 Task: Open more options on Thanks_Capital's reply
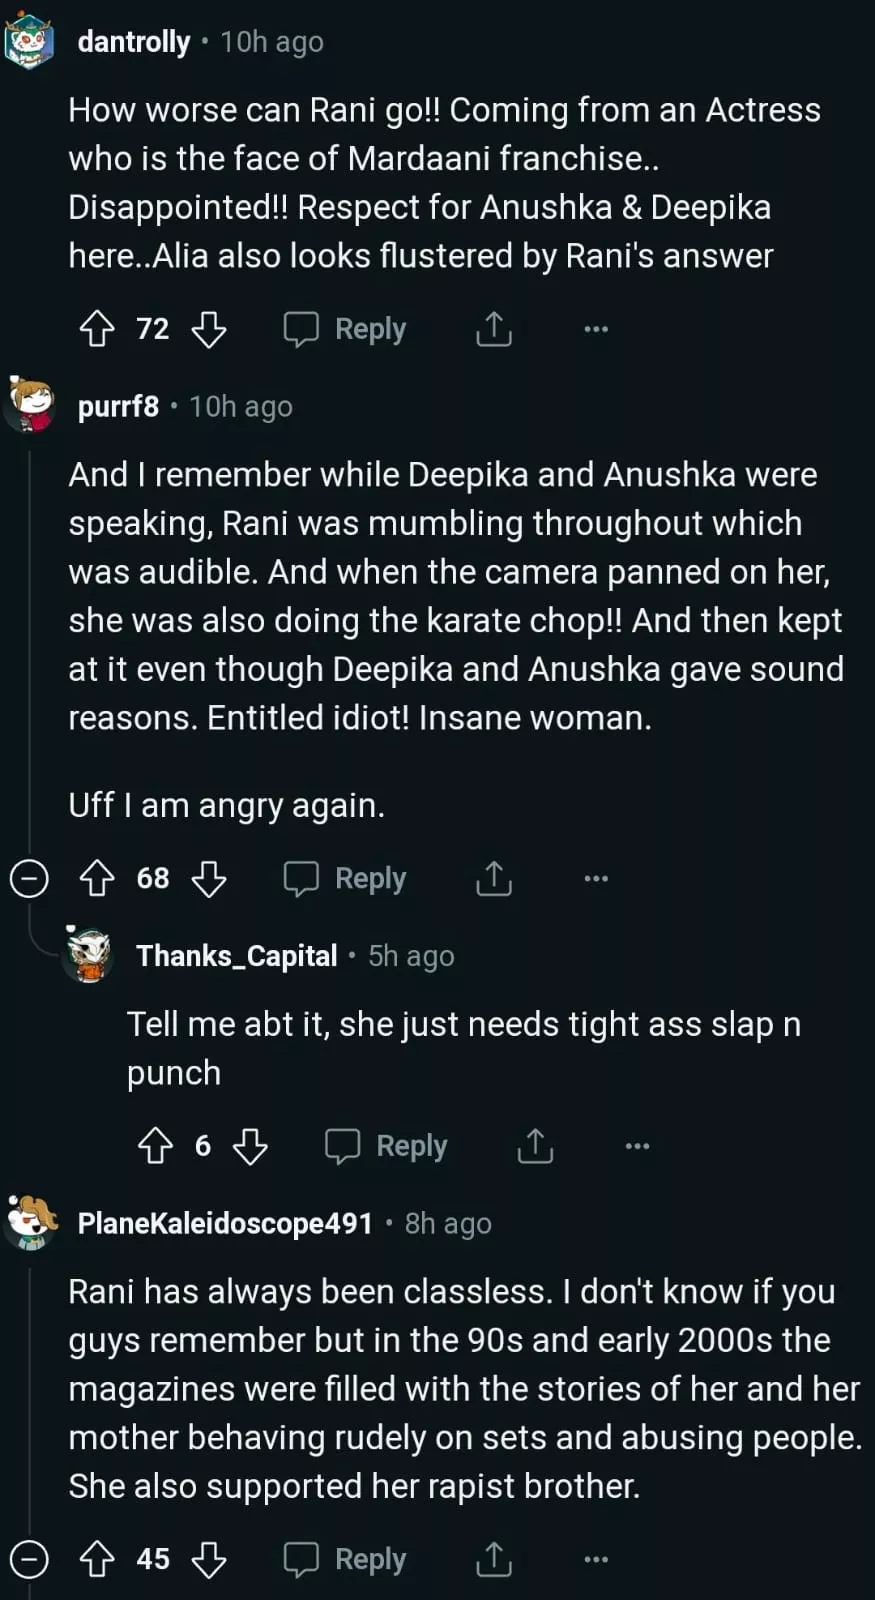pos(637,1146)
